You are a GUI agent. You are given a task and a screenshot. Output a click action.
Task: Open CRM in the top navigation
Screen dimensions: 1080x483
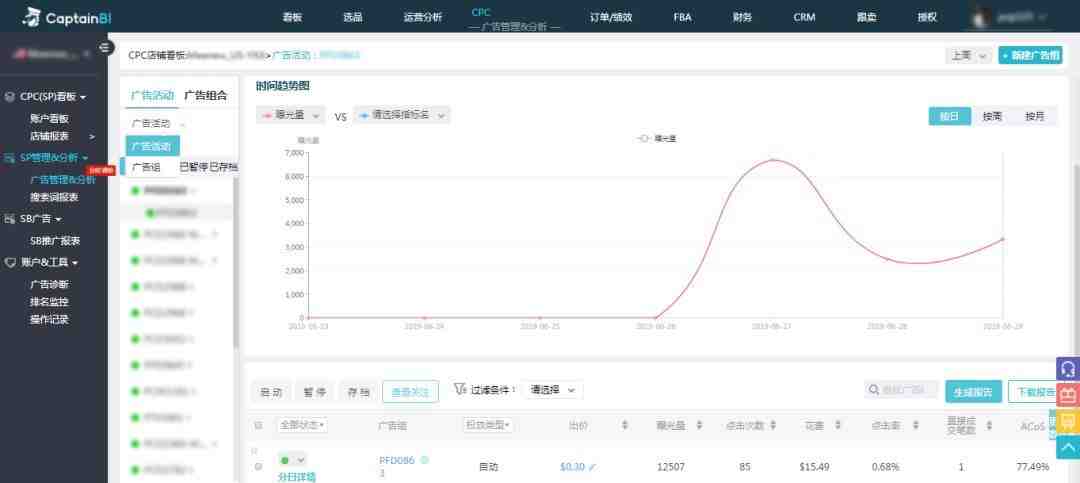coord(804,17)
